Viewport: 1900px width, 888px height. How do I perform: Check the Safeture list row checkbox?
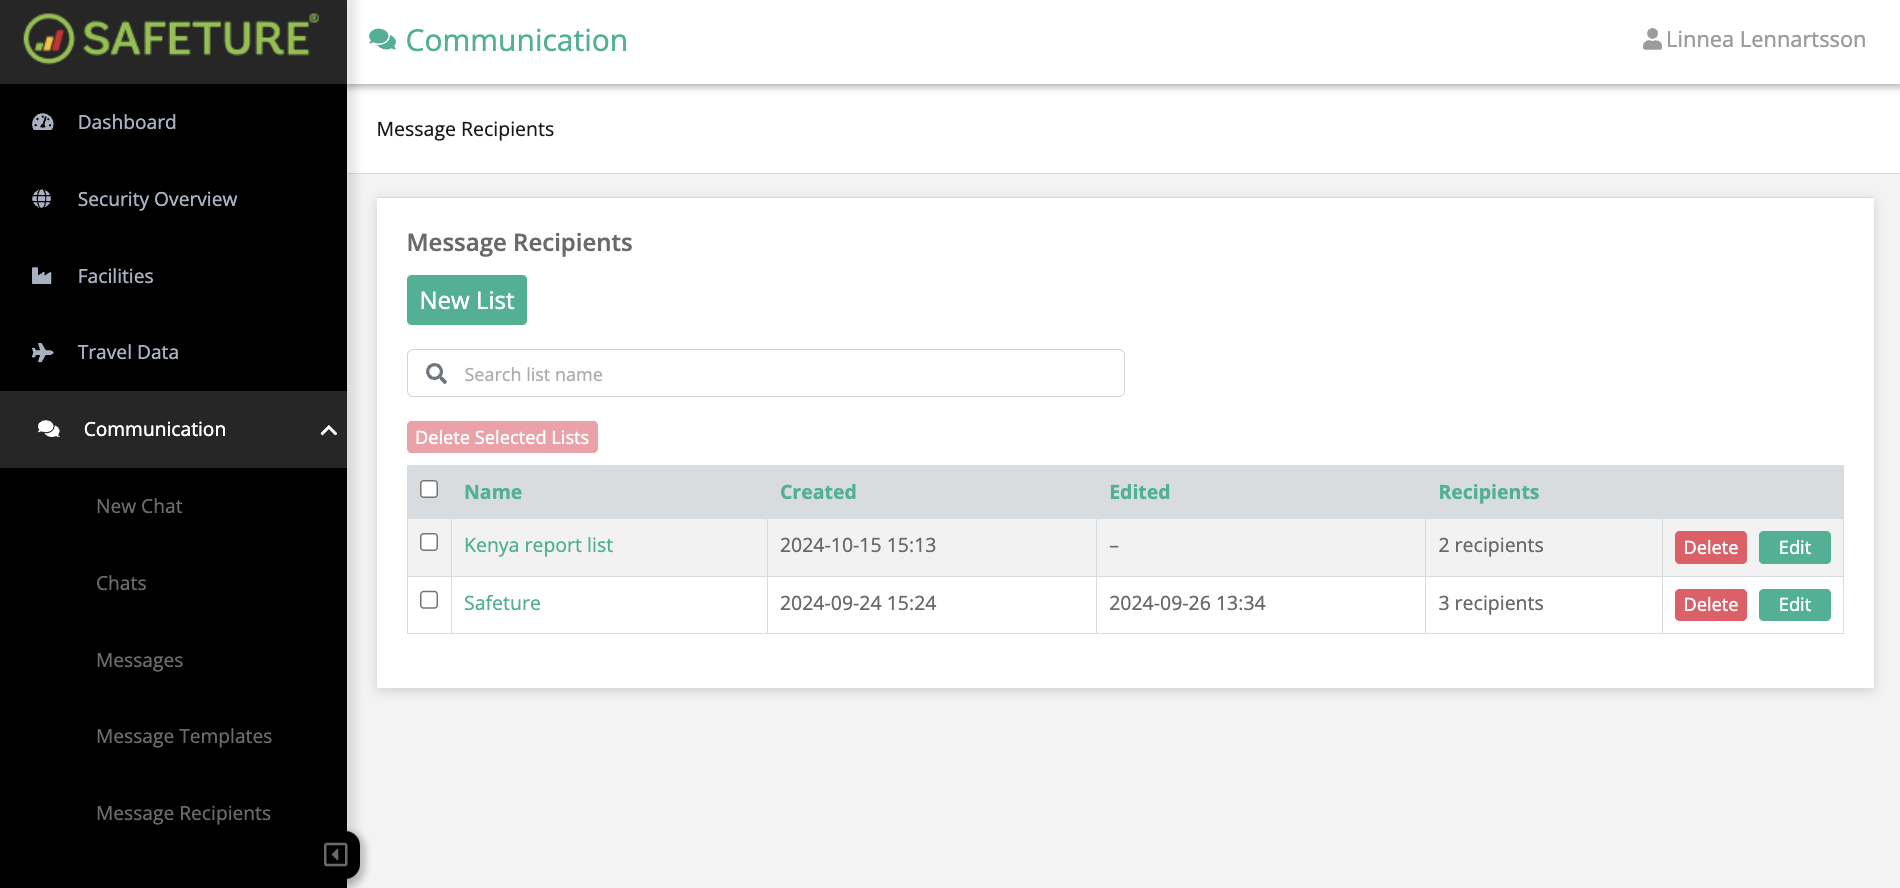(x=429, y=600)
